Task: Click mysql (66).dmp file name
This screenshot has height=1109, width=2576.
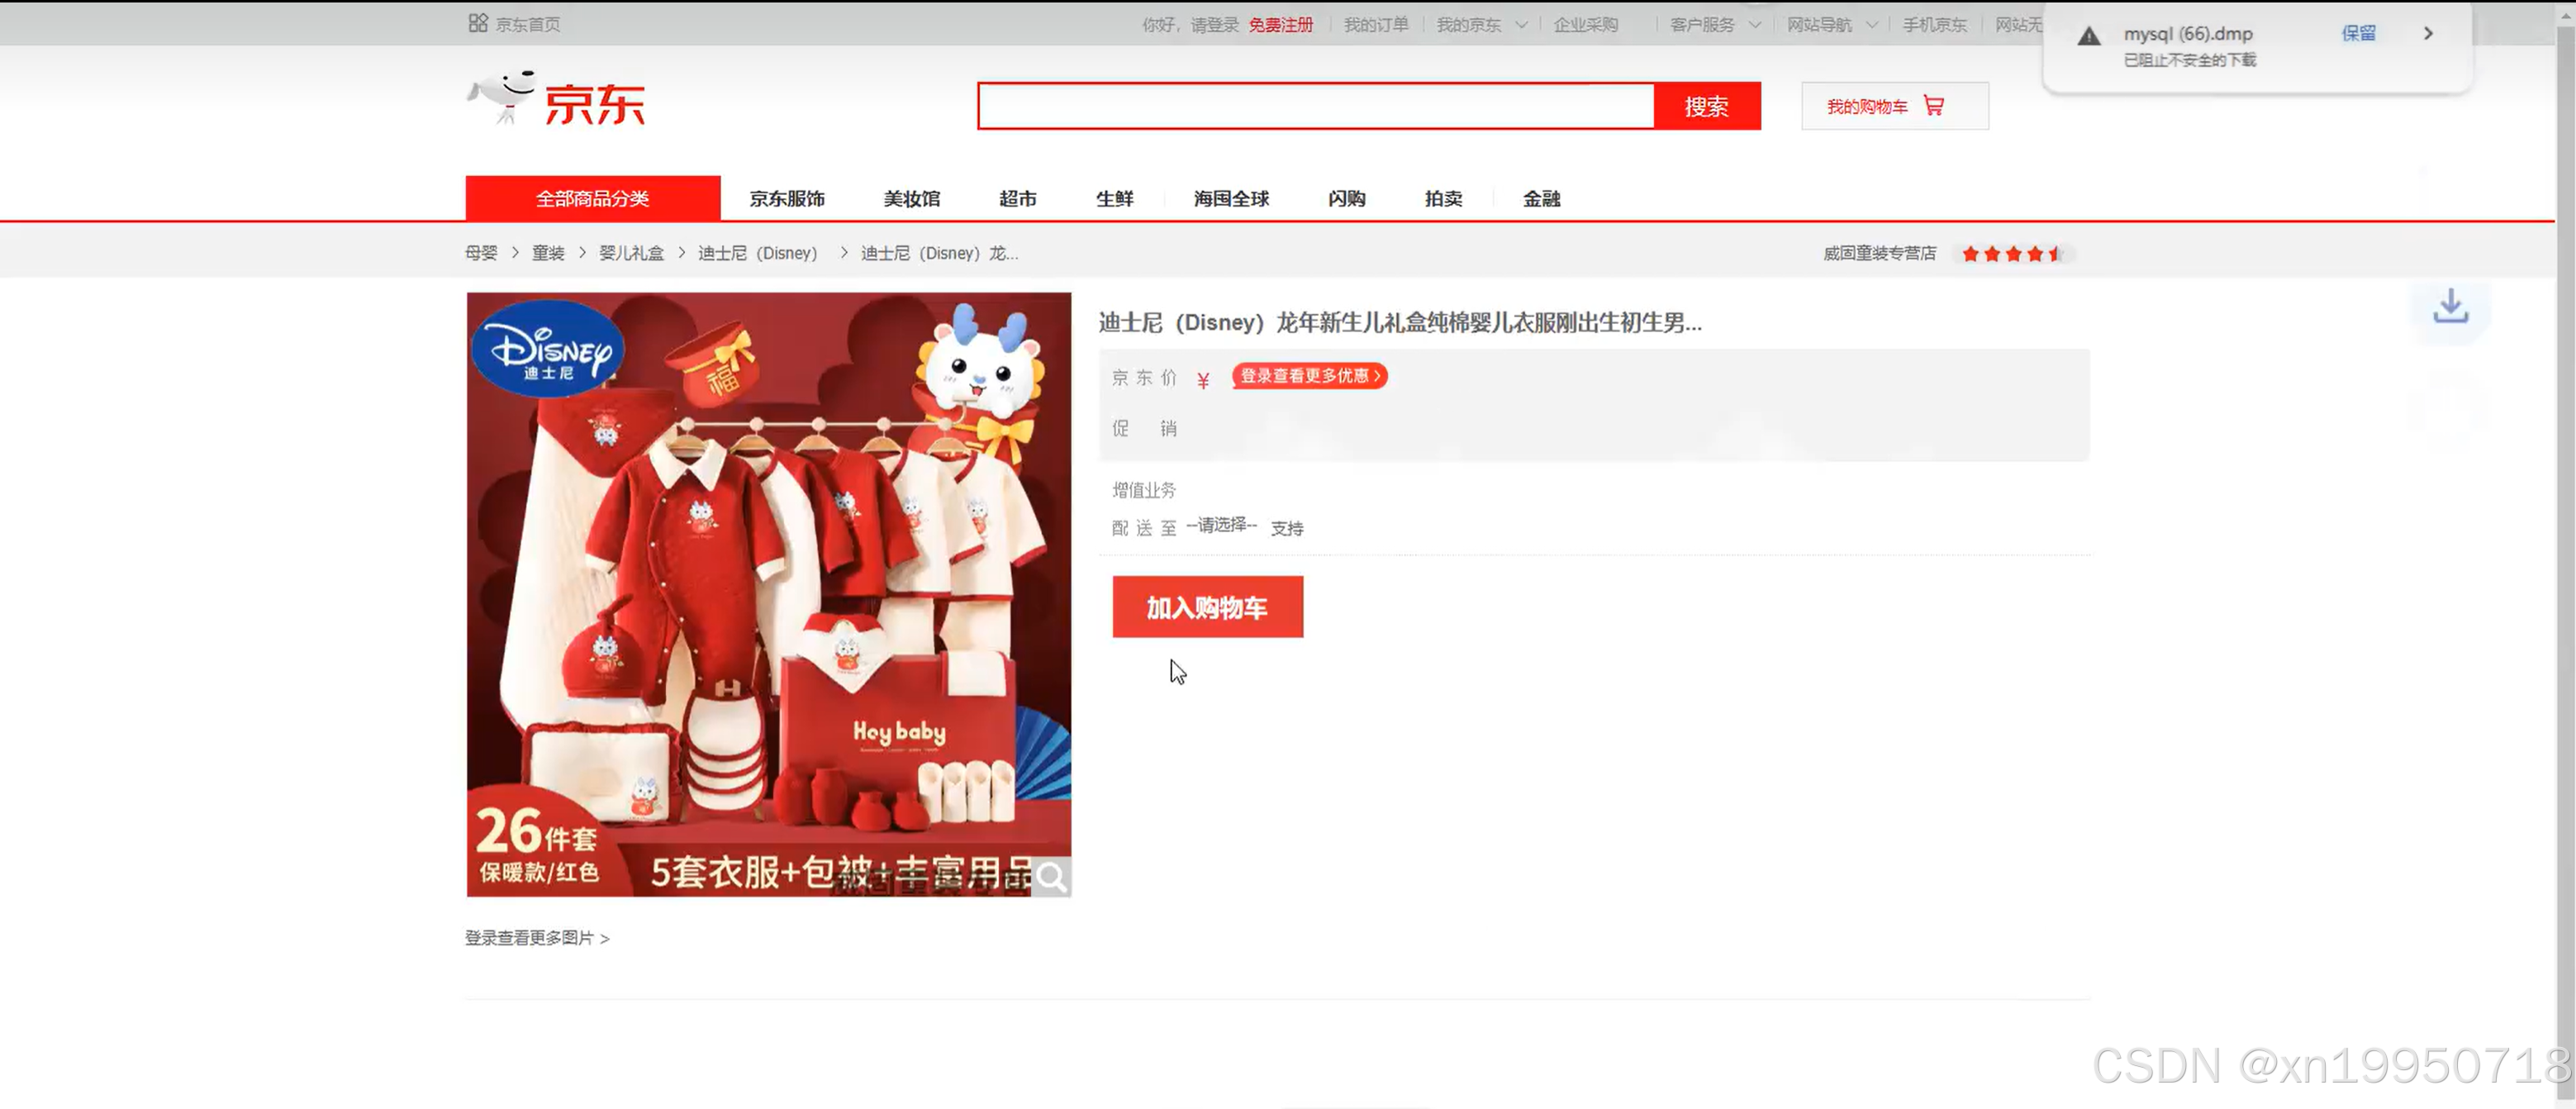Action: pyautogui.click(x=2188, y=34)
